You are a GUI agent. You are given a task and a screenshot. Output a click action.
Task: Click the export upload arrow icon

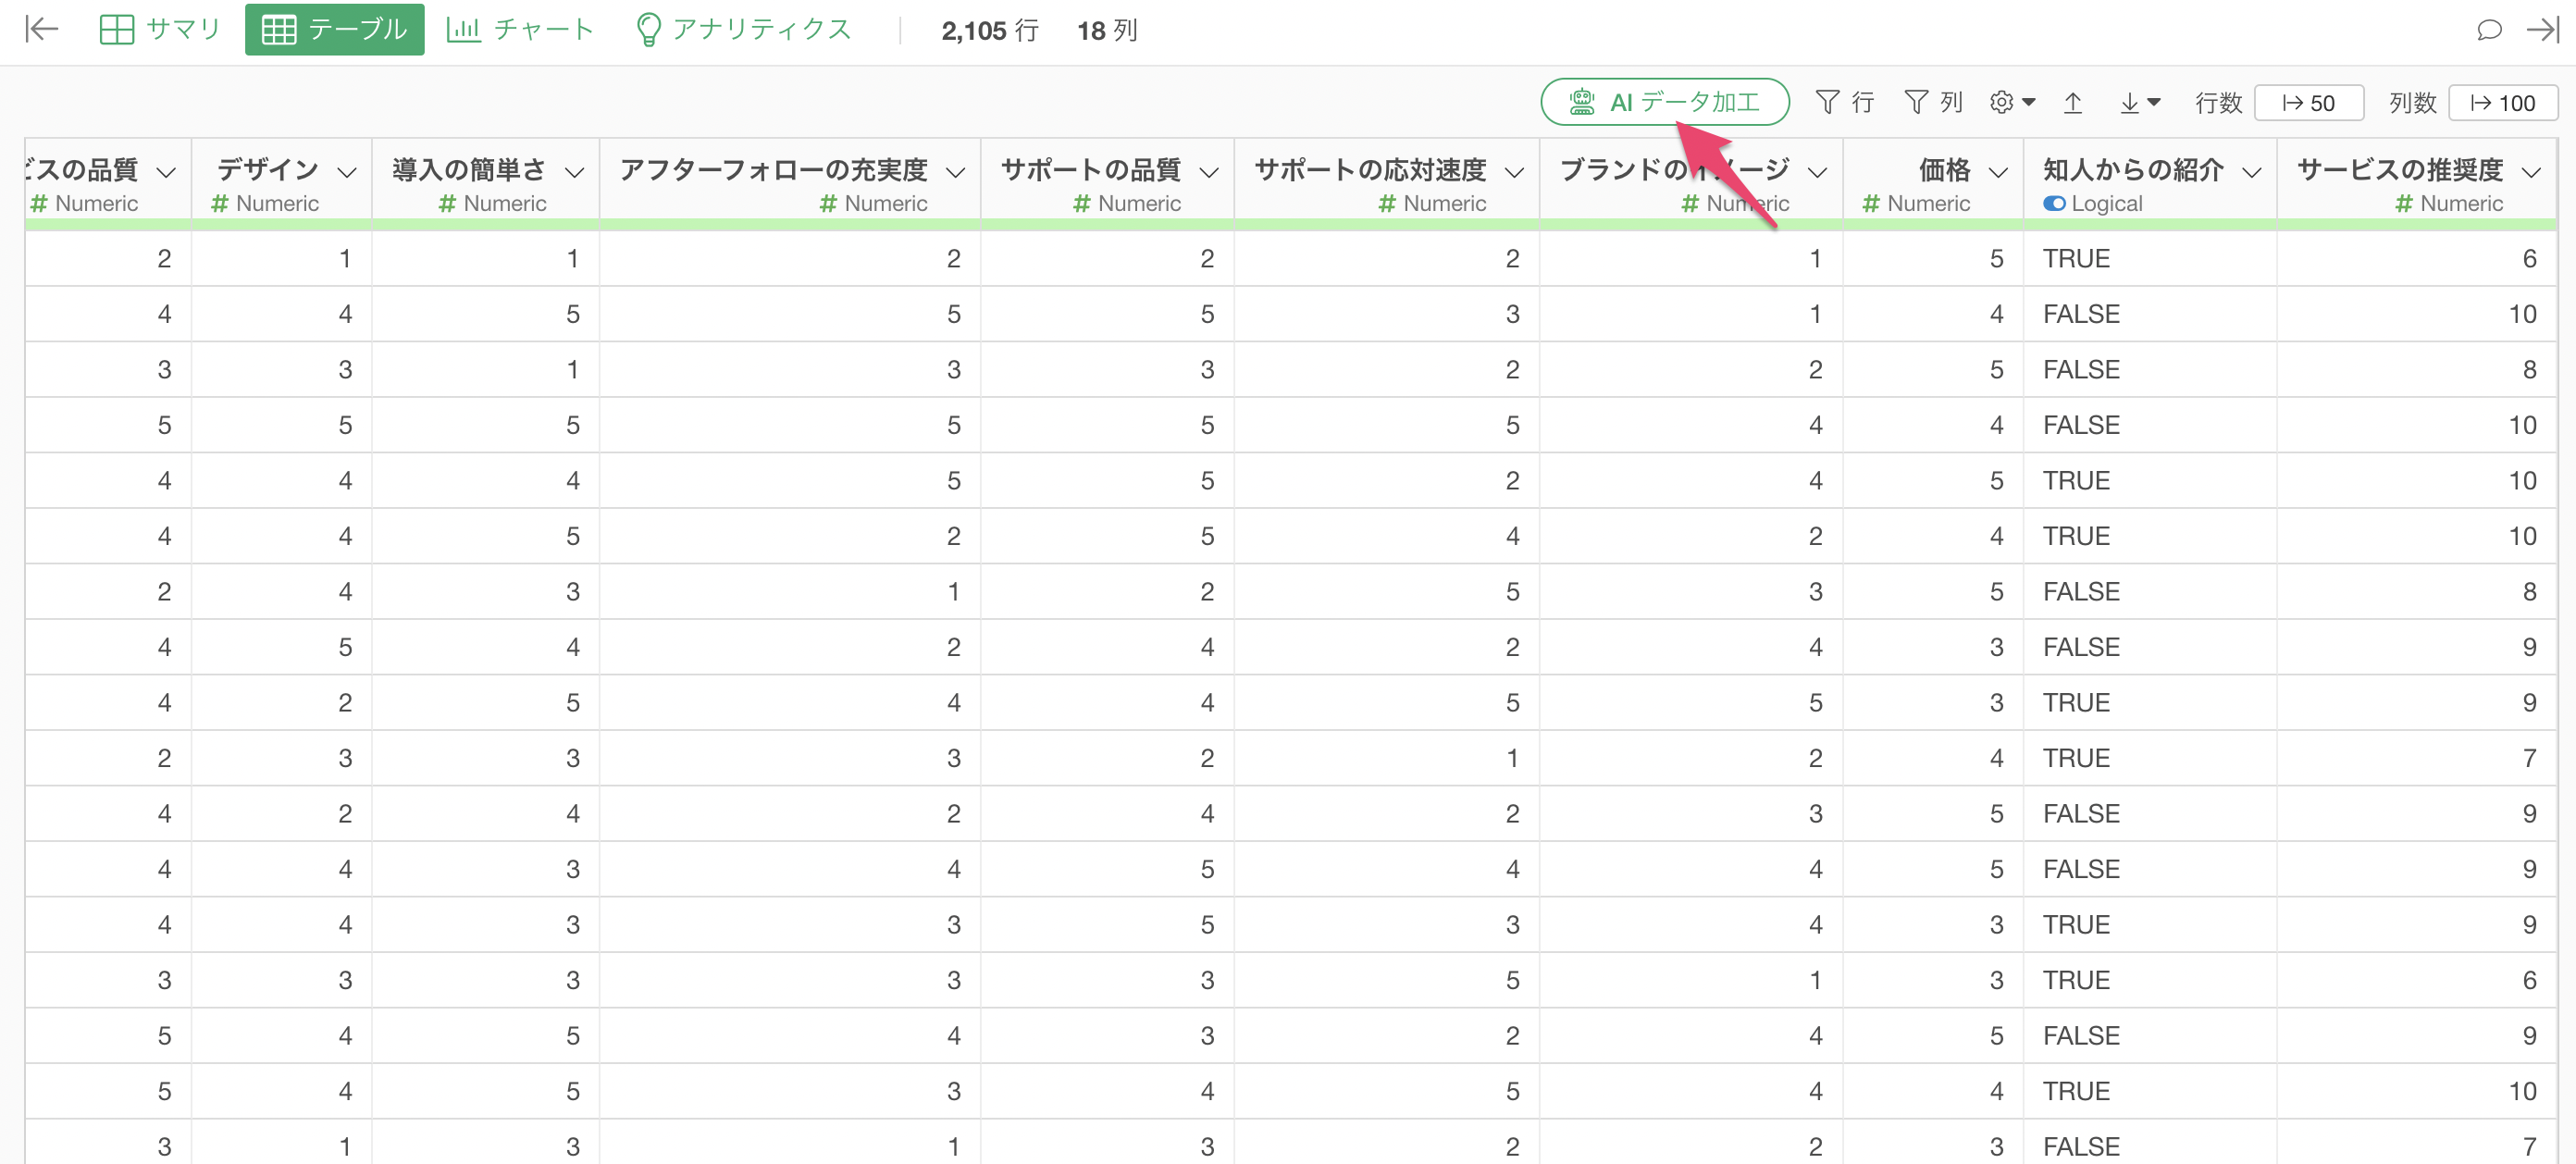coord(2073,102)
